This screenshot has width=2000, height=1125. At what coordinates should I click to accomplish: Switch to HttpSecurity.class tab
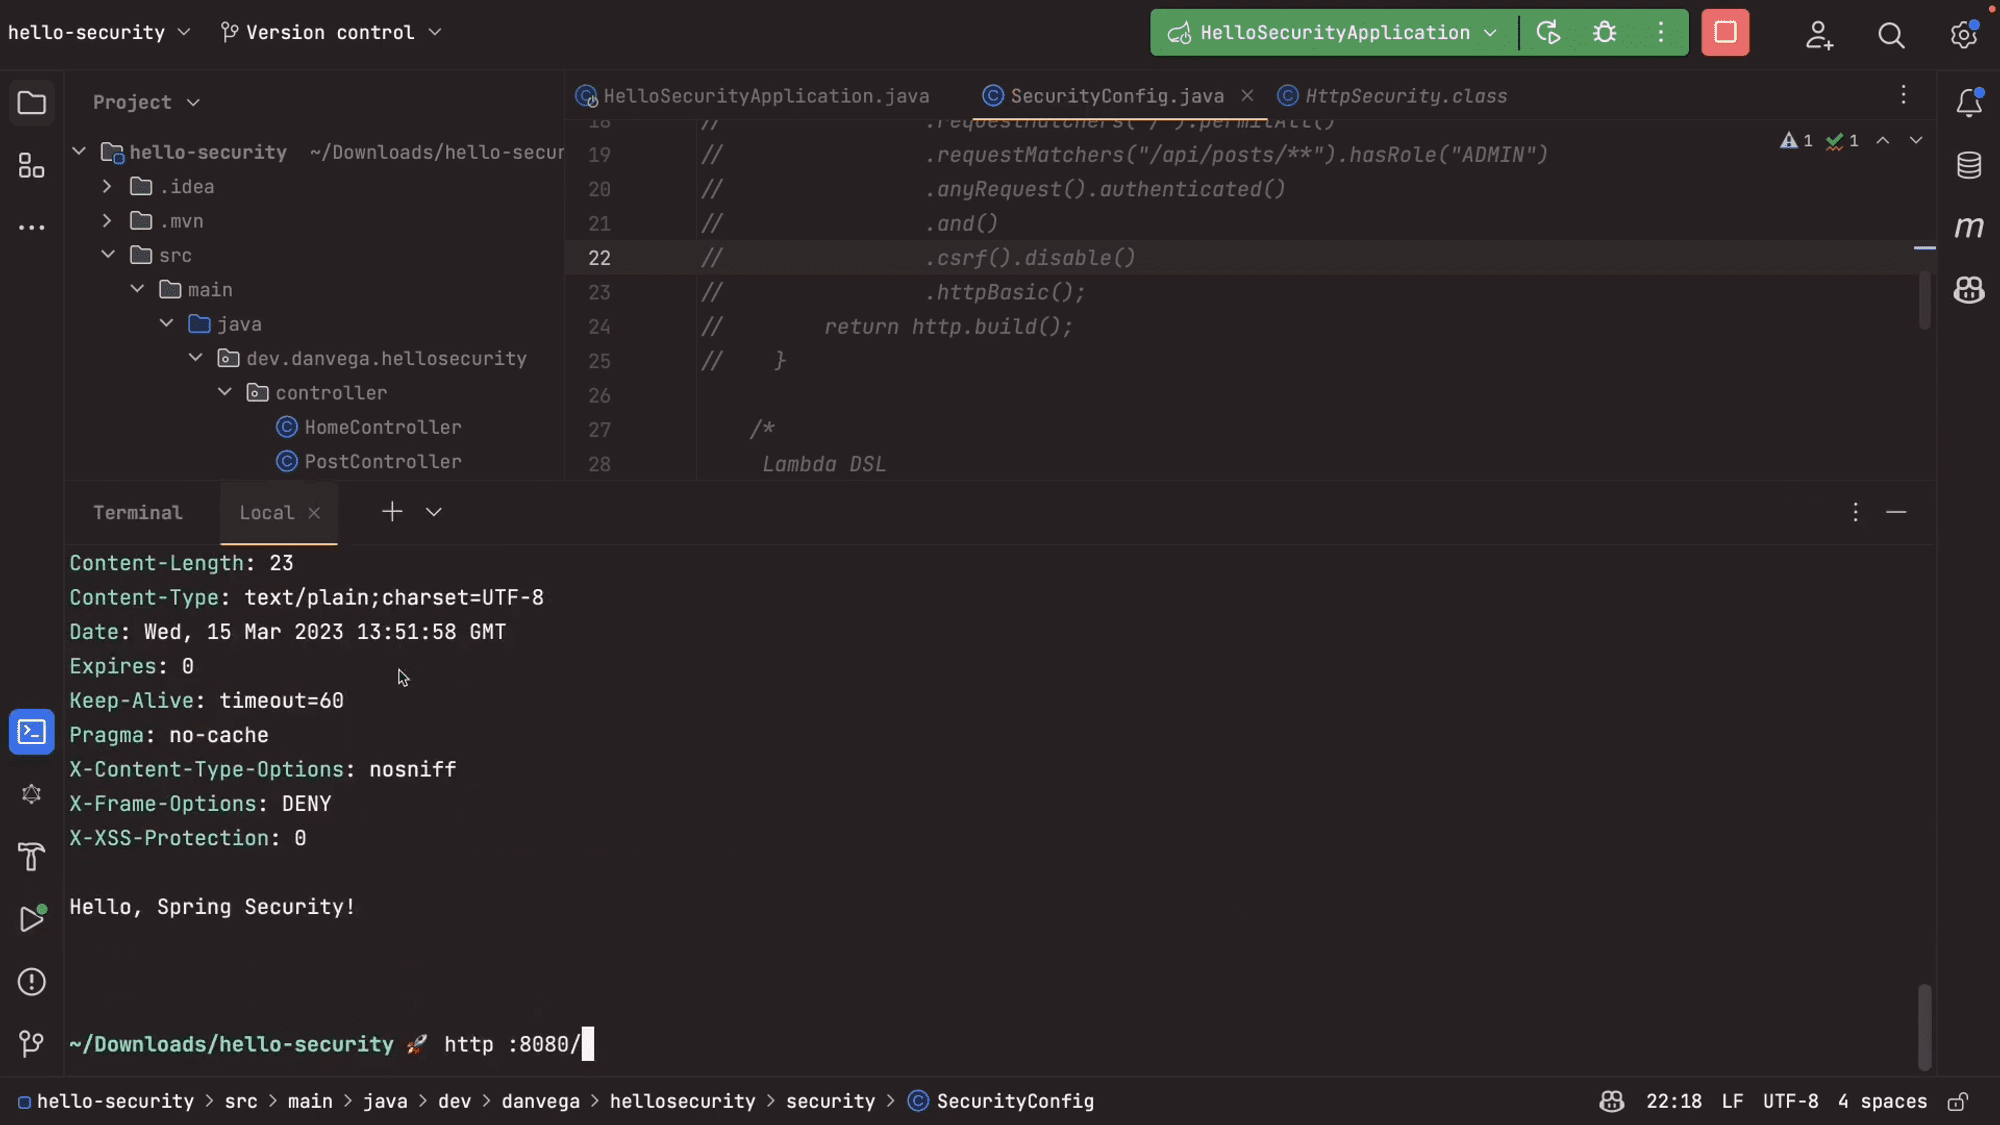[x=1405, y=96]
